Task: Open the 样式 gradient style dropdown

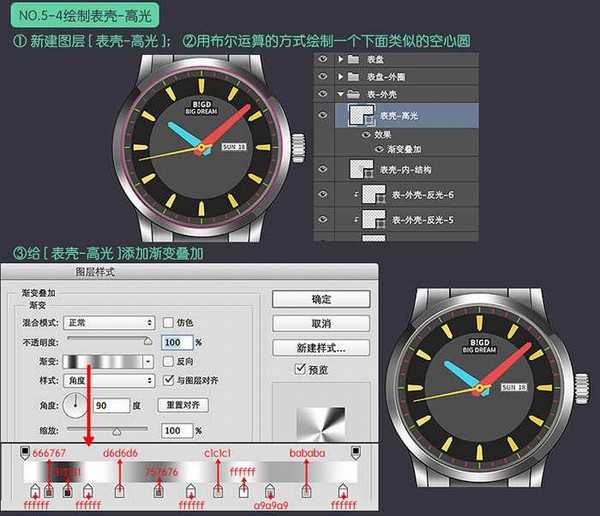Action: pos(109,380)
